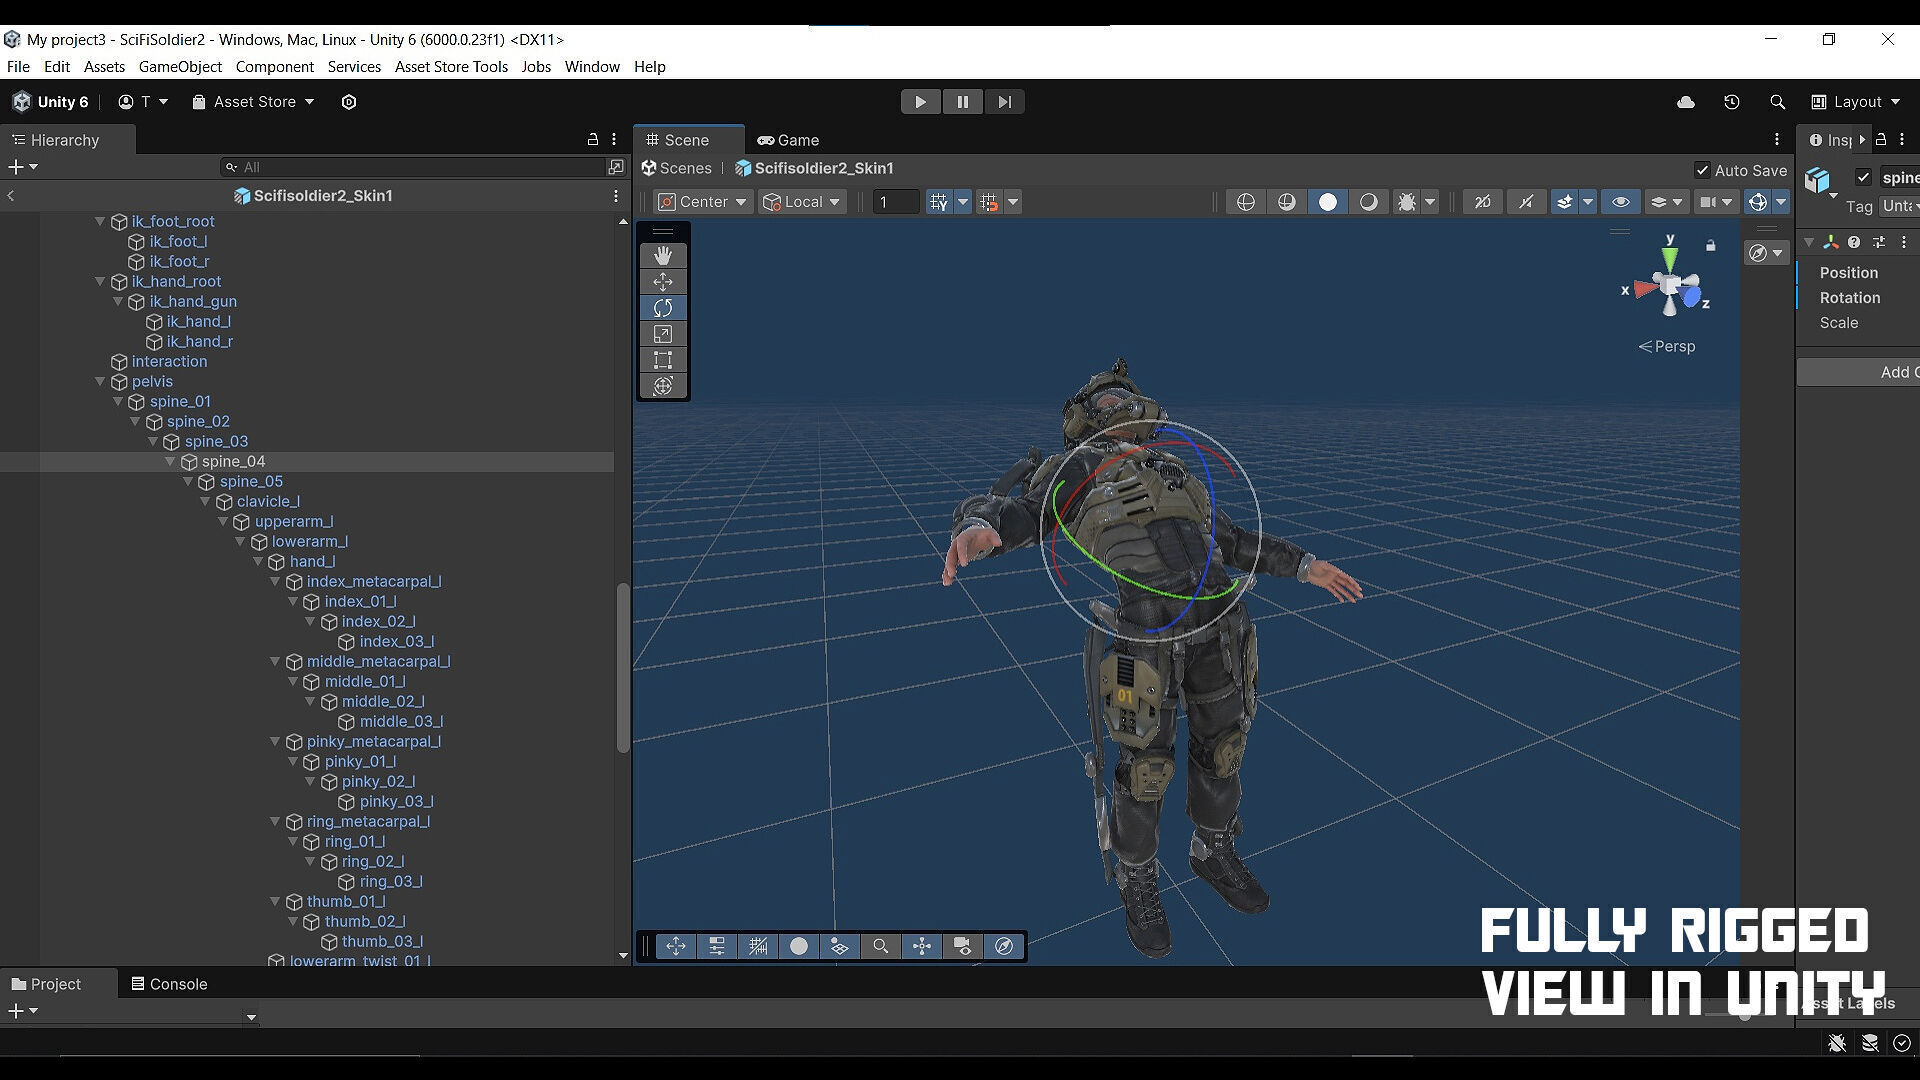Toggle grid snapping icon
Screen dimensions: 1920x1080
pos(989,202)
